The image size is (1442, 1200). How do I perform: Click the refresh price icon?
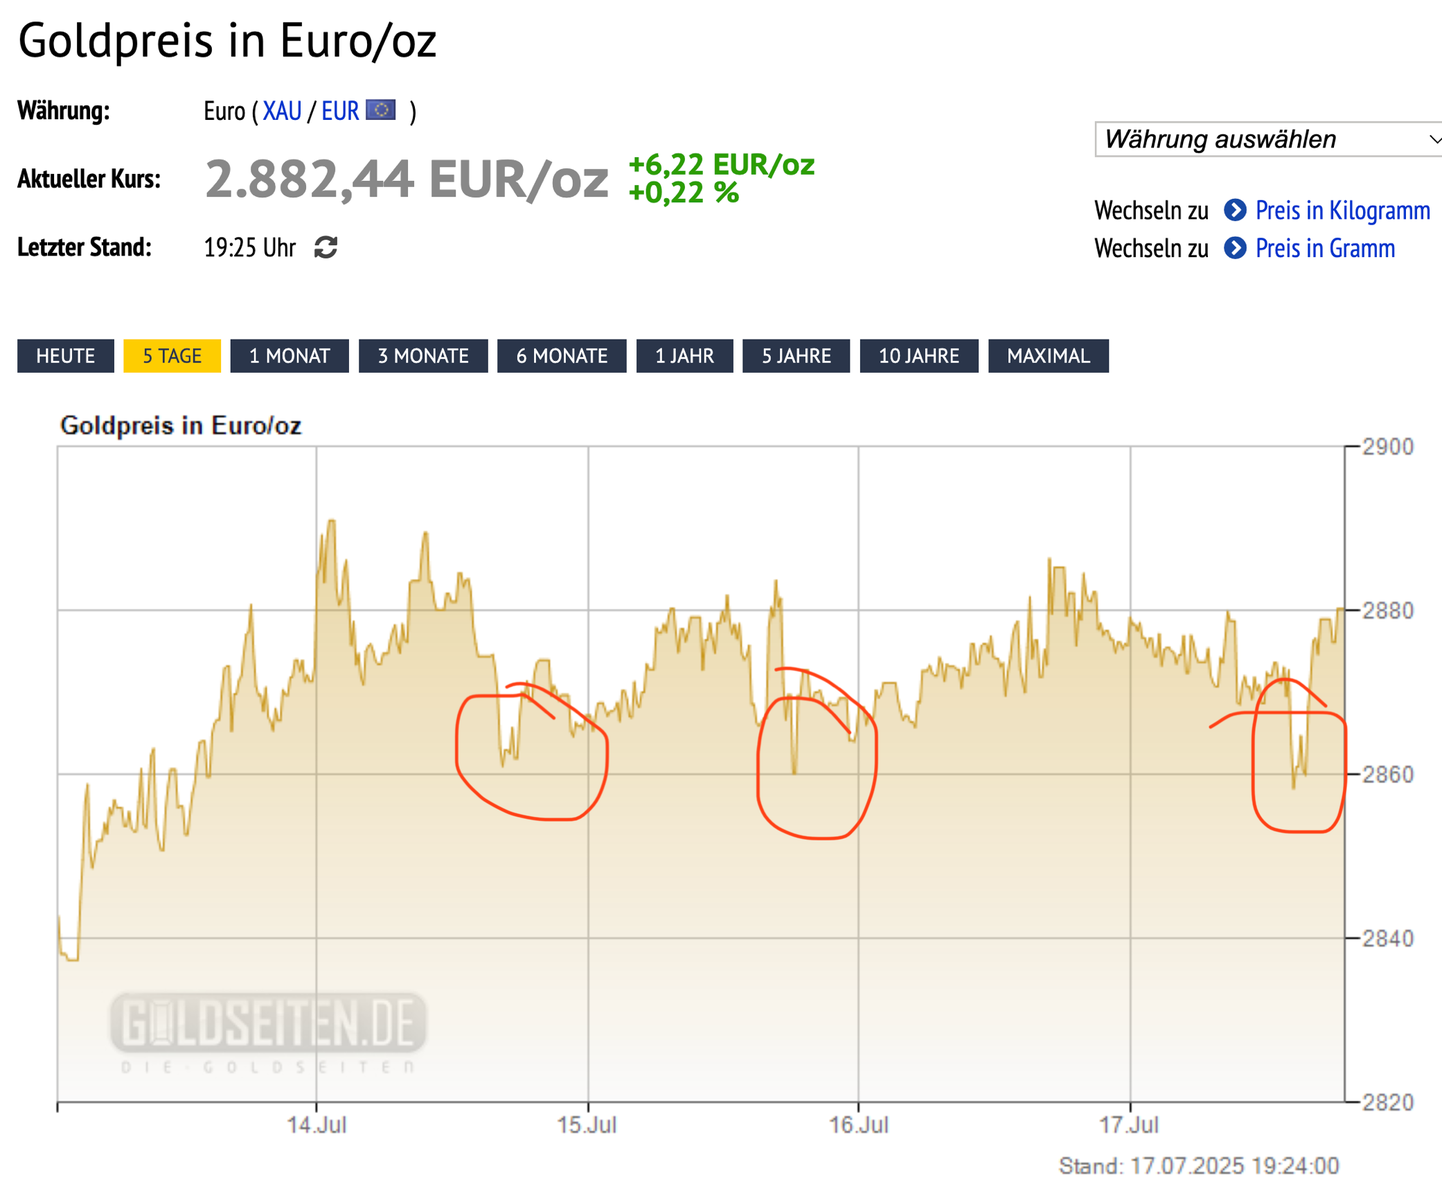pos(326,247)
